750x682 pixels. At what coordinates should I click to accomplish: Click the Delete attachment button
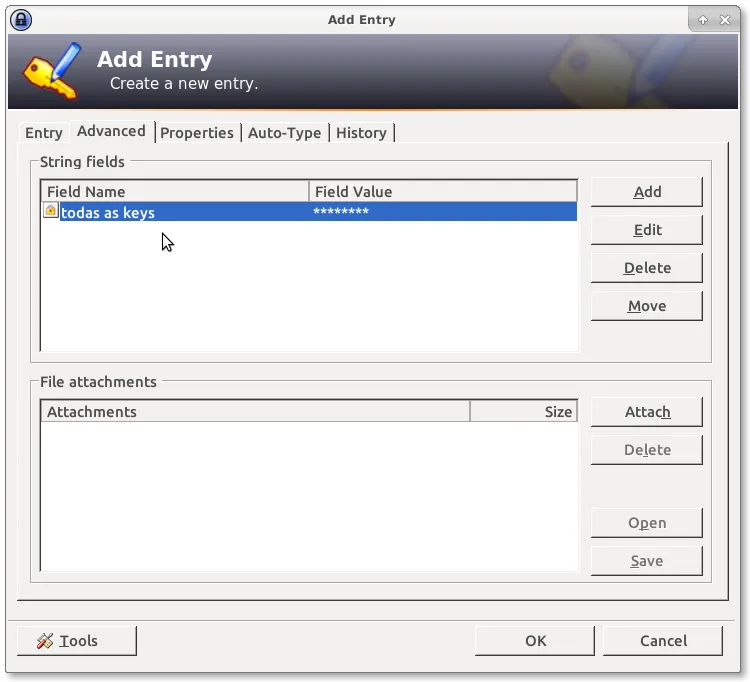tap(647, 450)
